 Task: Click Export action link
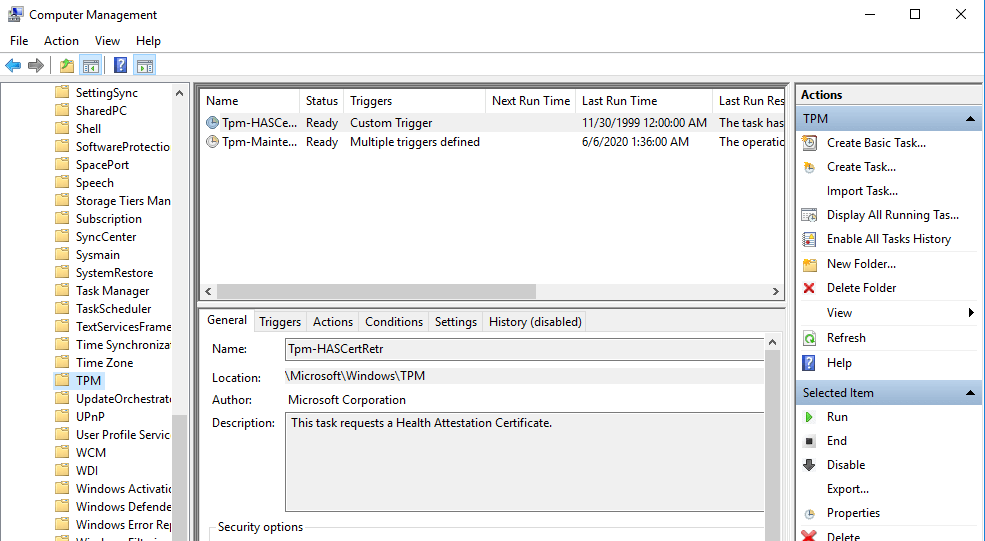click(x=847, y=489)
